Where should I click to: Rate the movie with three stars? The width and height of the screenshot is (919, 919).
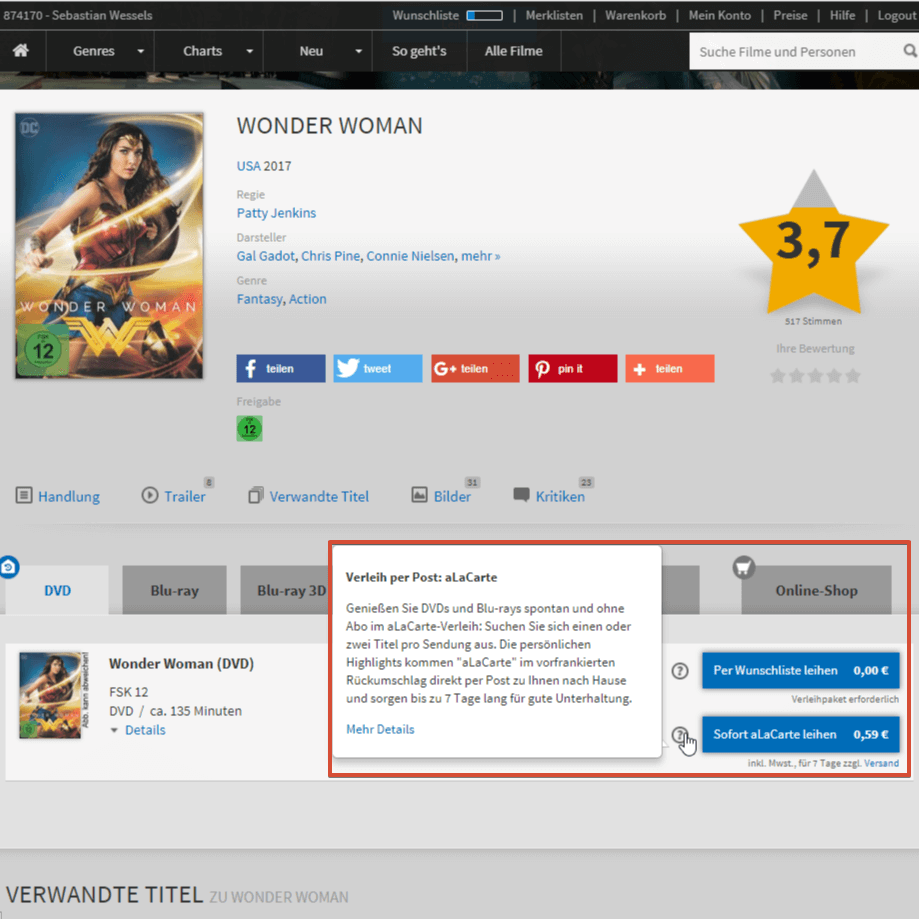815,376
